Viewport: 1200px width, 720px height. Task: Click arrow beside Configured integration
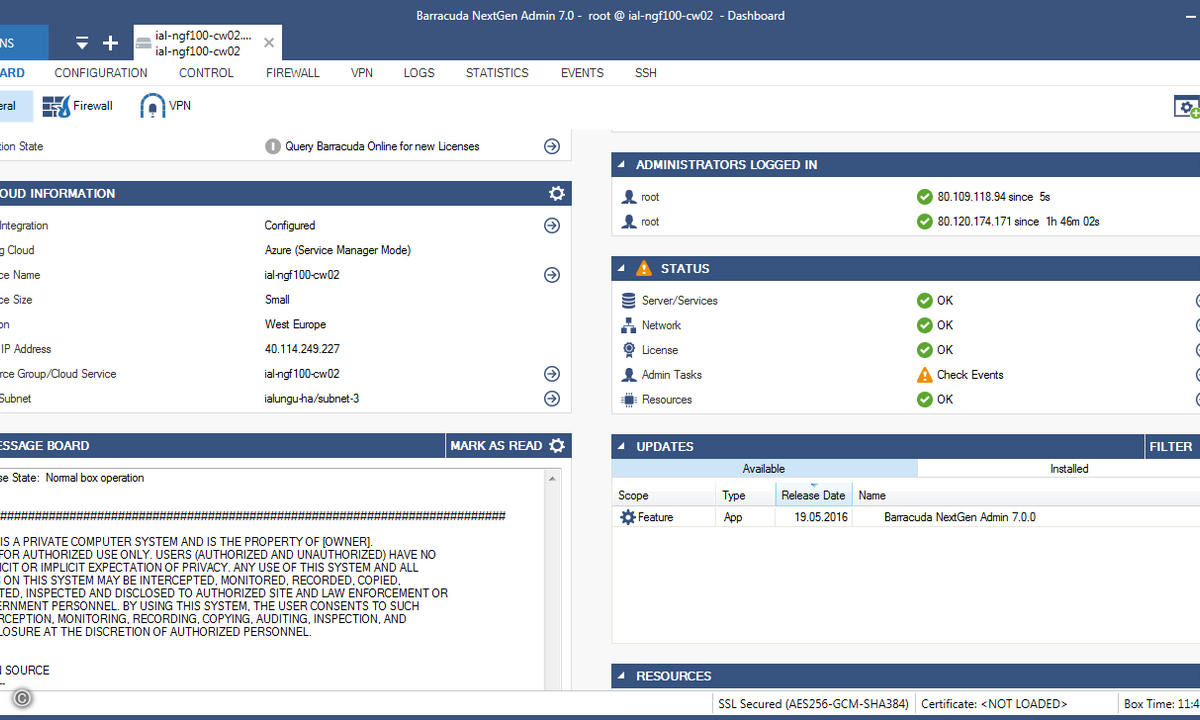click(x=552, y=226)
